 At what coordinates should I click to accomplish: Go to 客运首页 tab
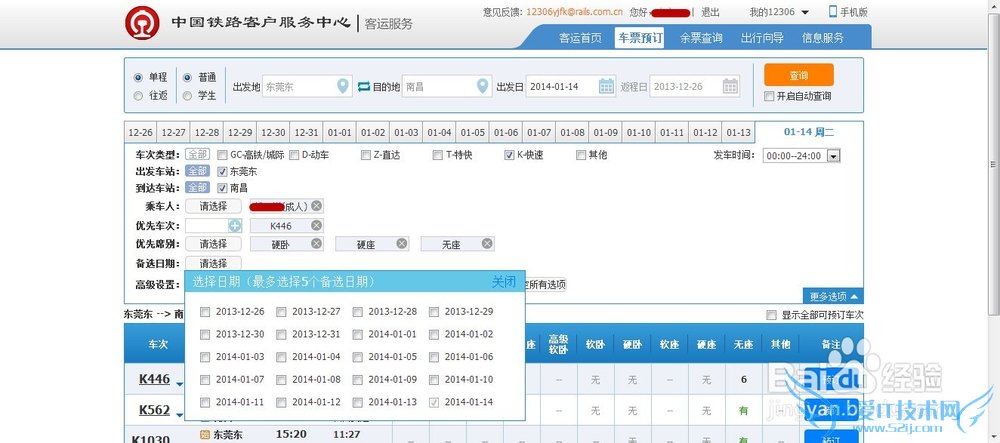coord(580,38)
